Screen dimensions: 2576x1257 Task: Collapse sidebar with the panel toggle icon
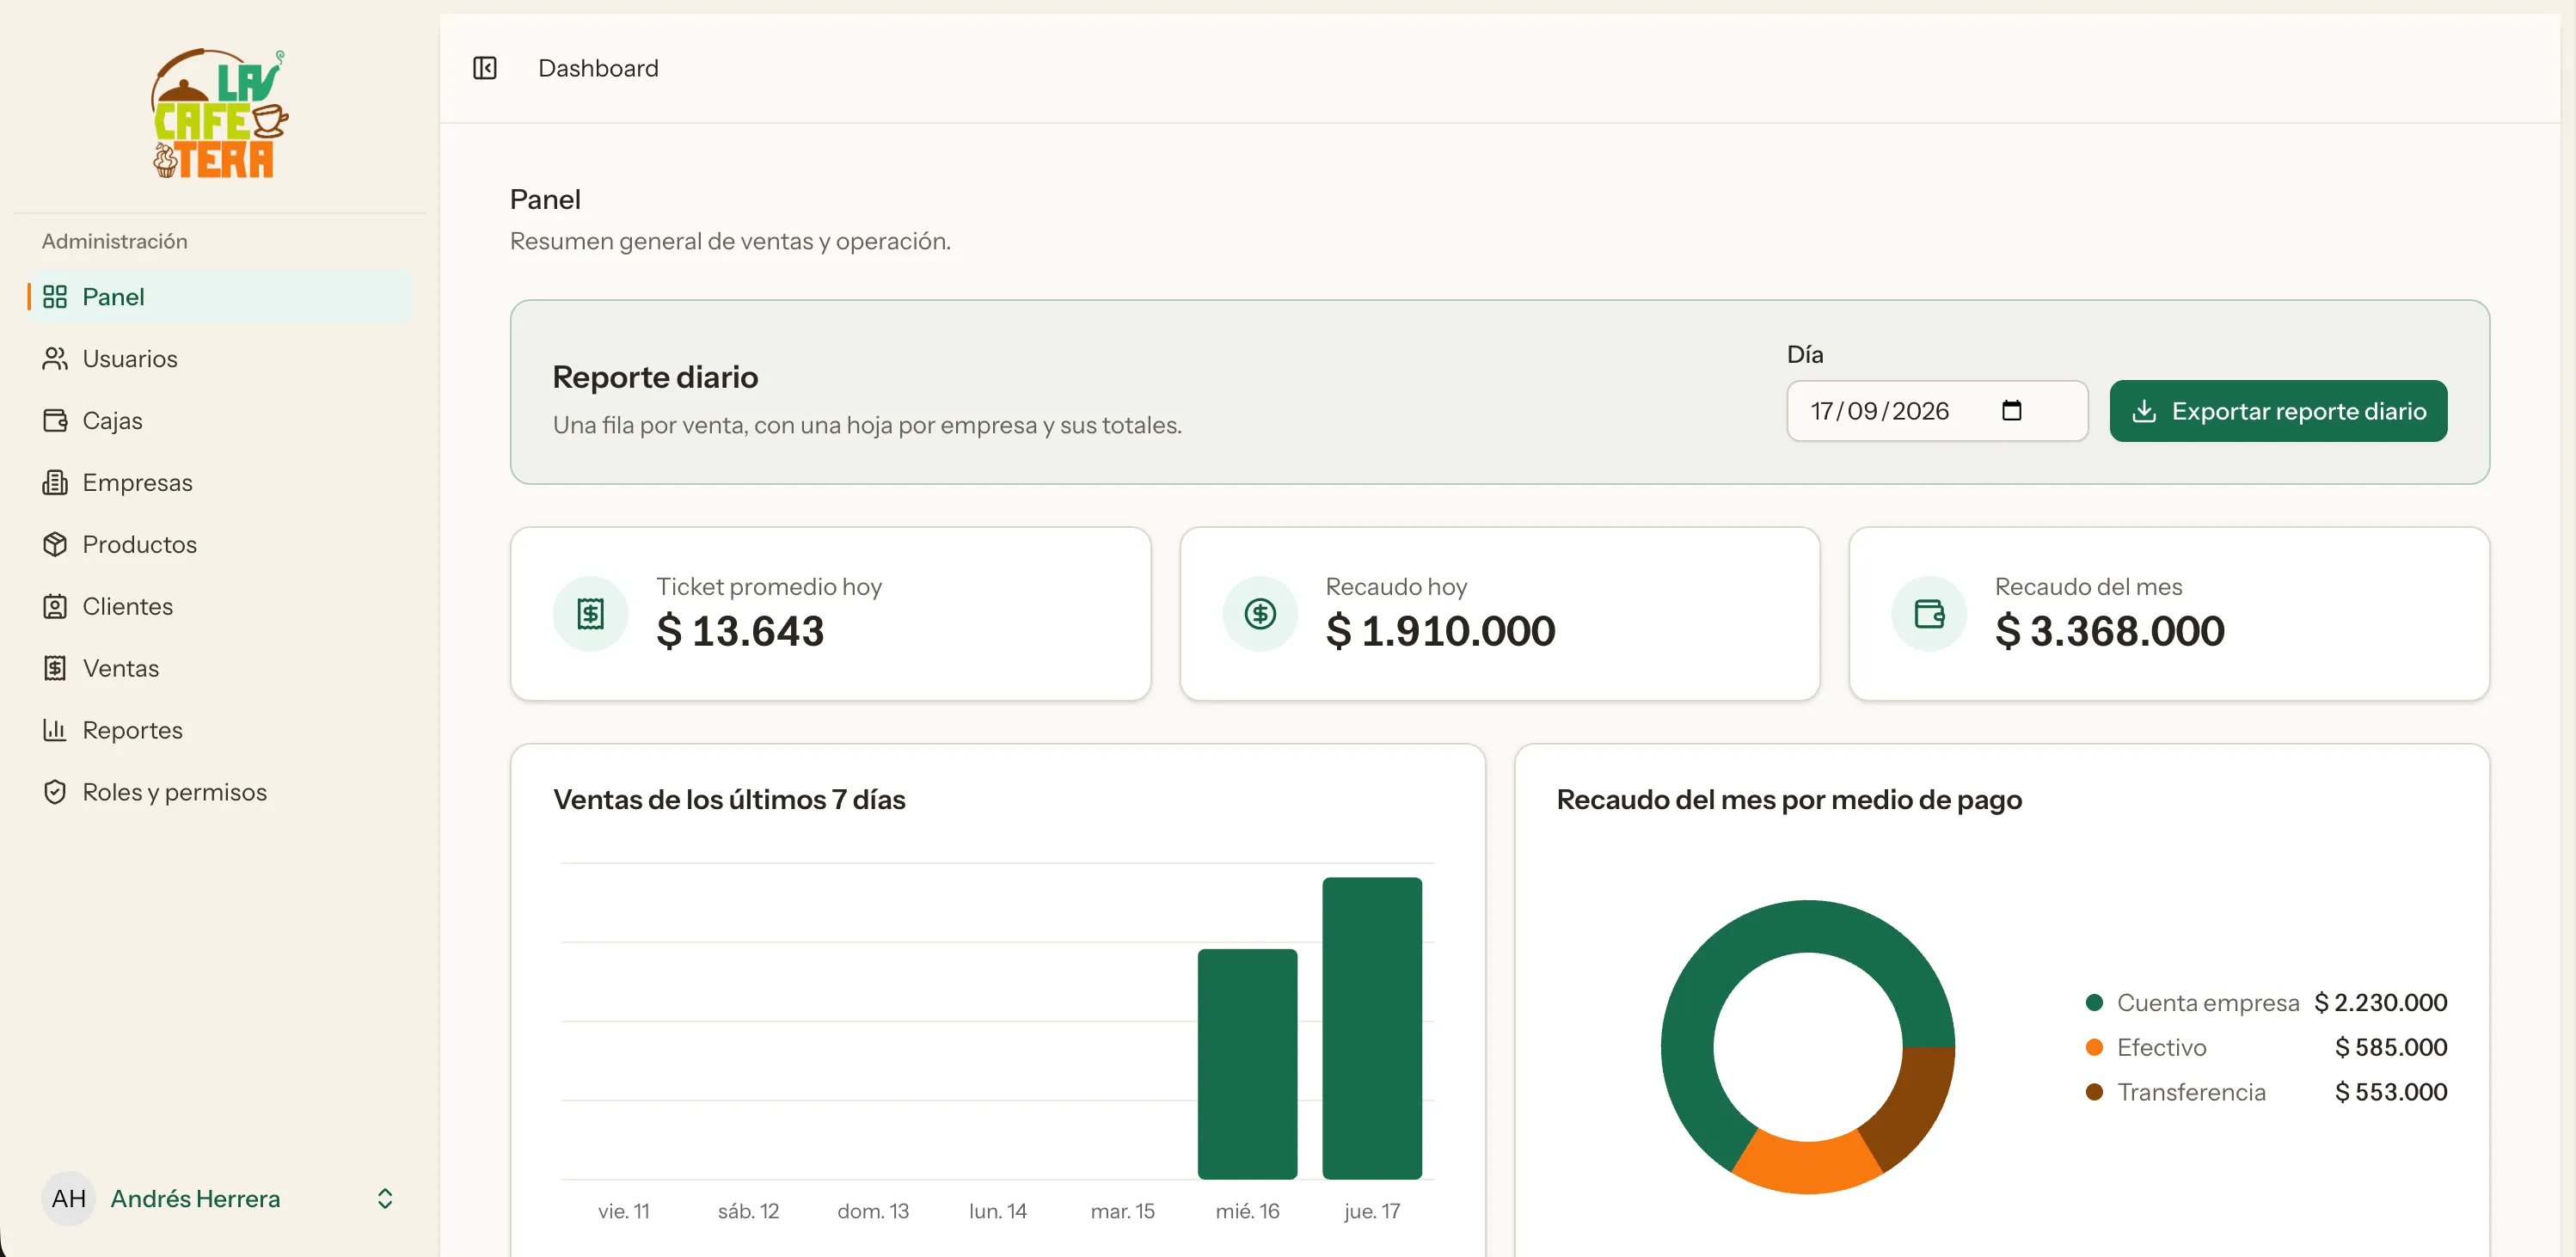click(485, 68)
